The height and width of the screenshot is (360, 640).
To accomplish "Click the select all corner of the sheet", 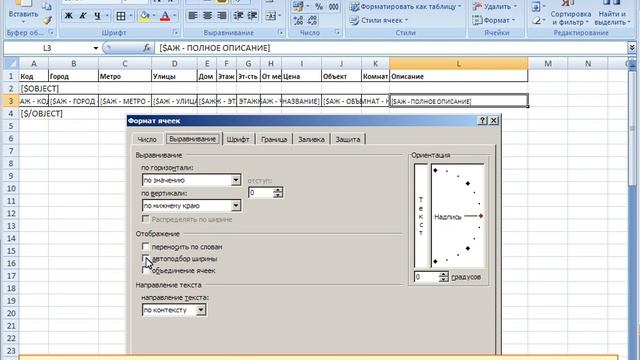I will coord(11,63).
